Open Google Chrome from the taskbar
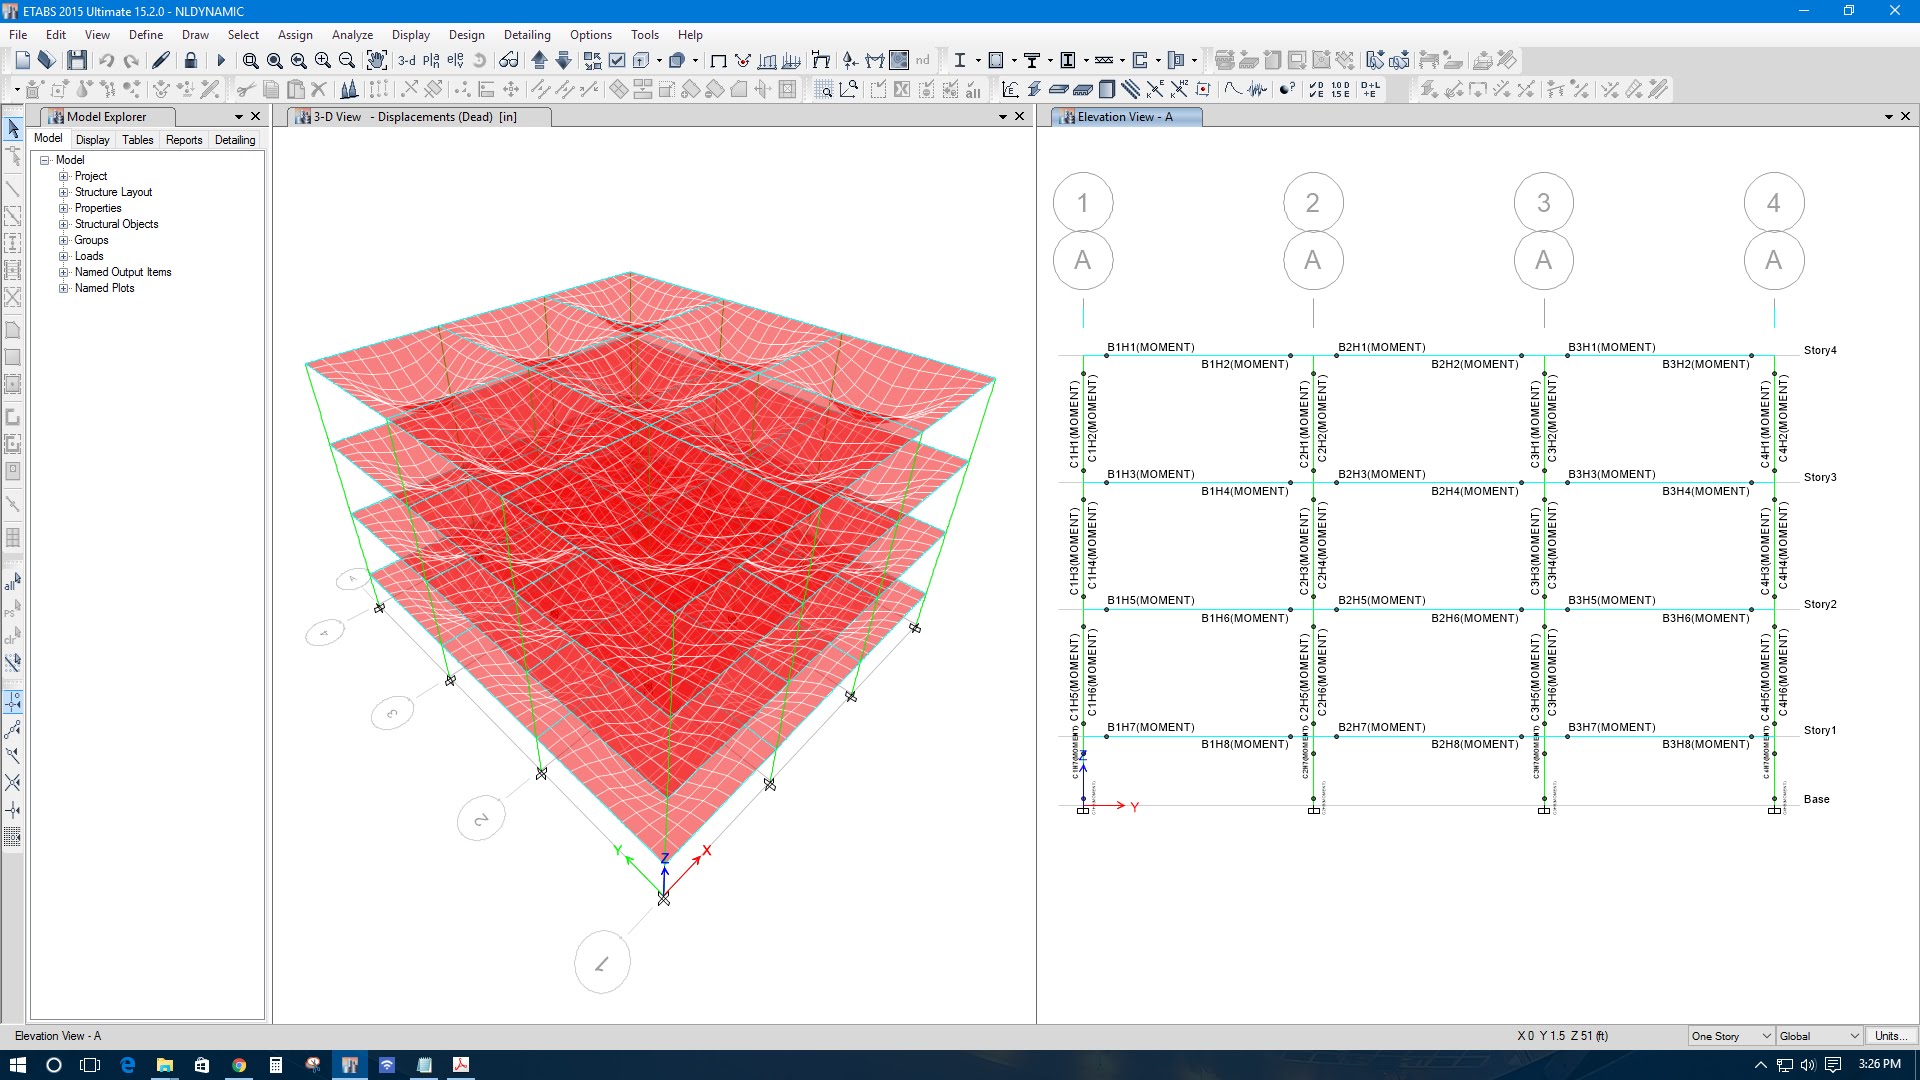 coord(239,1064)
